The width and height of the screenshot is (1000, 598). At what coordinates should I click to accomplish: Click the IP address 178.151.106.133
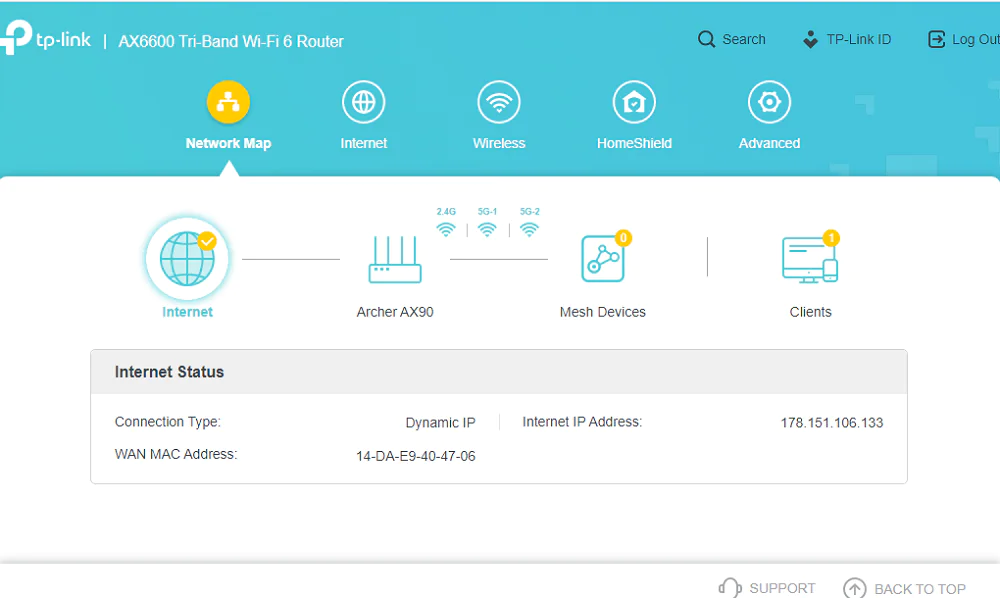pos(832,423)
